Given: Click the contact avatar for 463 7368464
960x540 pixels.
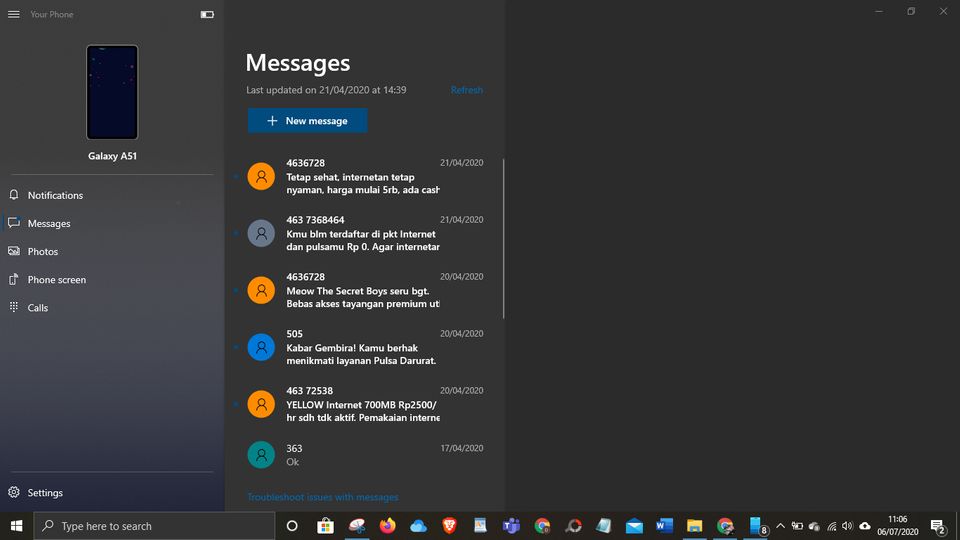Looking at the screenshot, I should pyautogui.click(x=261, y=233).
